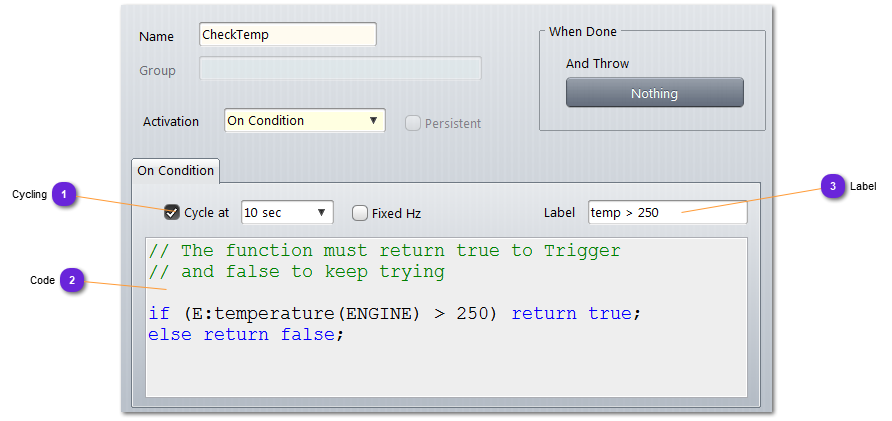Uncheck the Cycle at checkbox
This screenshot has height=421, width=892.
click(x=172, y=212)
